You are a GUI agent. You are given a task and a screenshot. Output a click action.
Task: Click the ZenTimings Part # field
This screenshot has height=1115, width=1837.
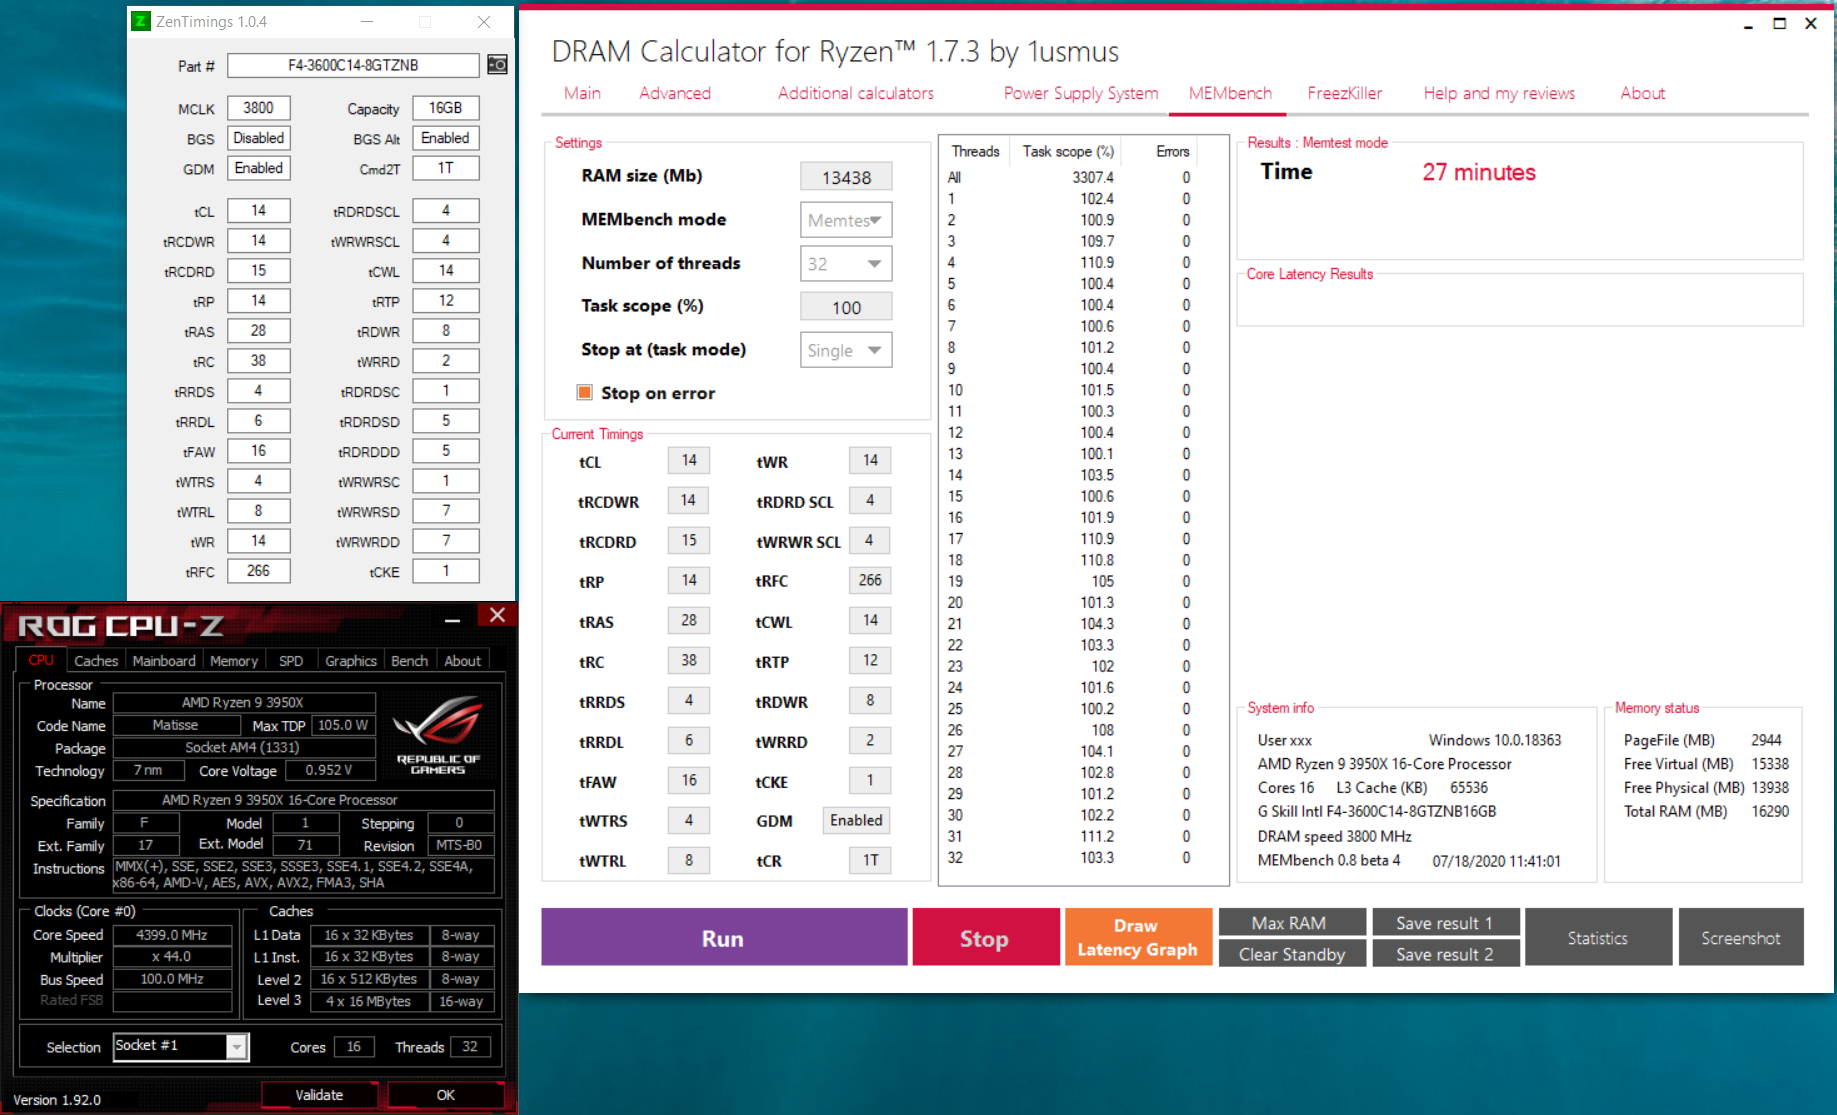click(x=353, y=65)
